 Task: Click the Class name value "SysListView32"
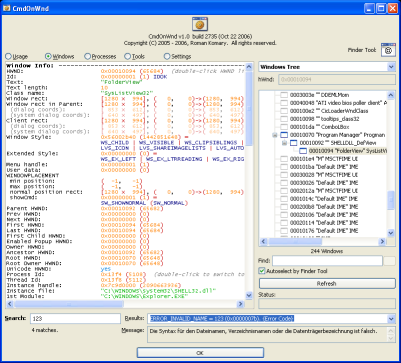[127, 93]
